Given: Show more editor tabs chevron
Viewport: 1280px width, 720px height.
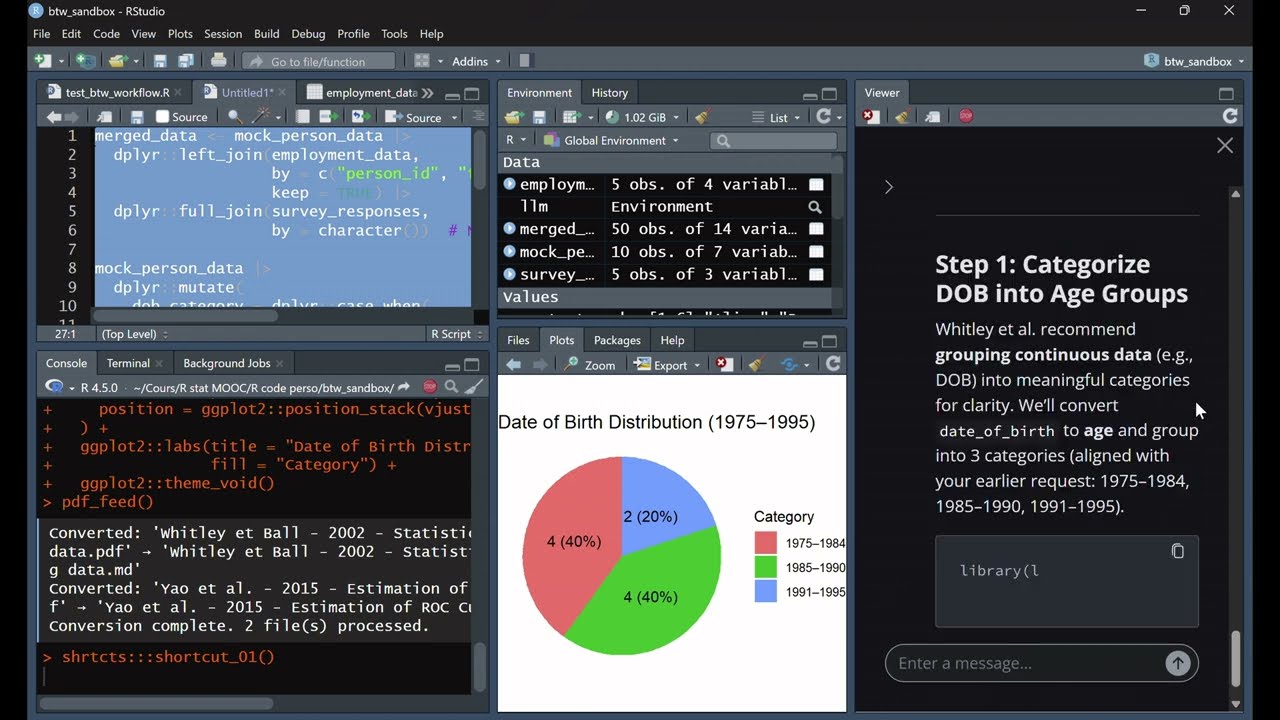Looking at the screenshot, I should (x=428, y=93).
